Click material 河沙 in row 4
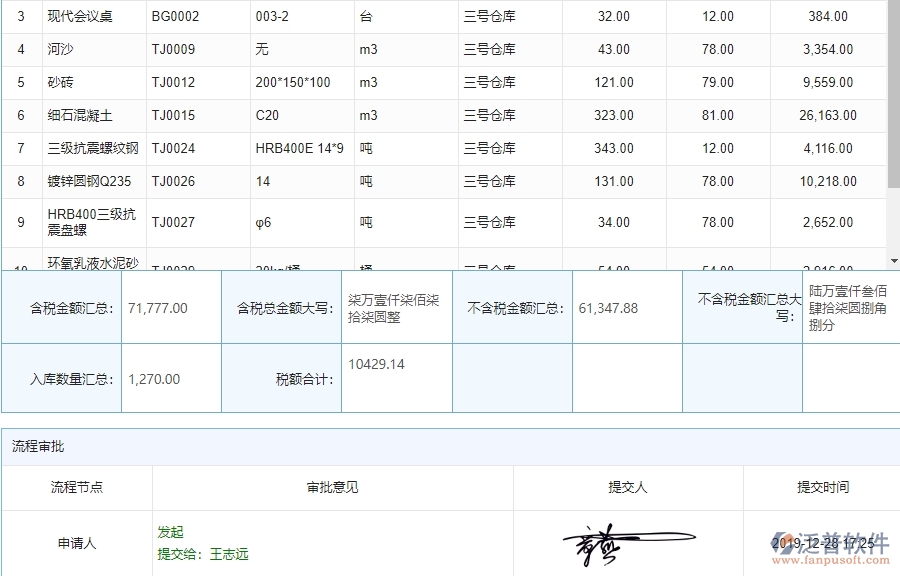 (58, 48)
